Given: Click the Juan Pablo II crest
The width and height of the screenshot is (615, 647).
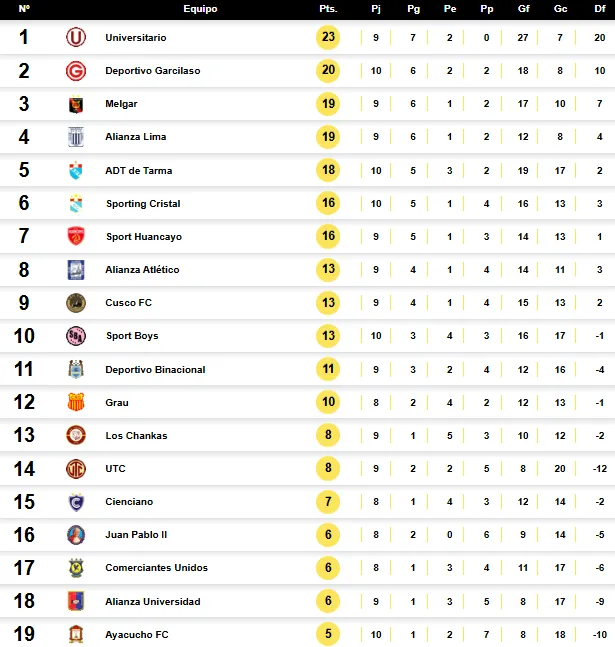Looking at the screenshot, I should [76, 535].
